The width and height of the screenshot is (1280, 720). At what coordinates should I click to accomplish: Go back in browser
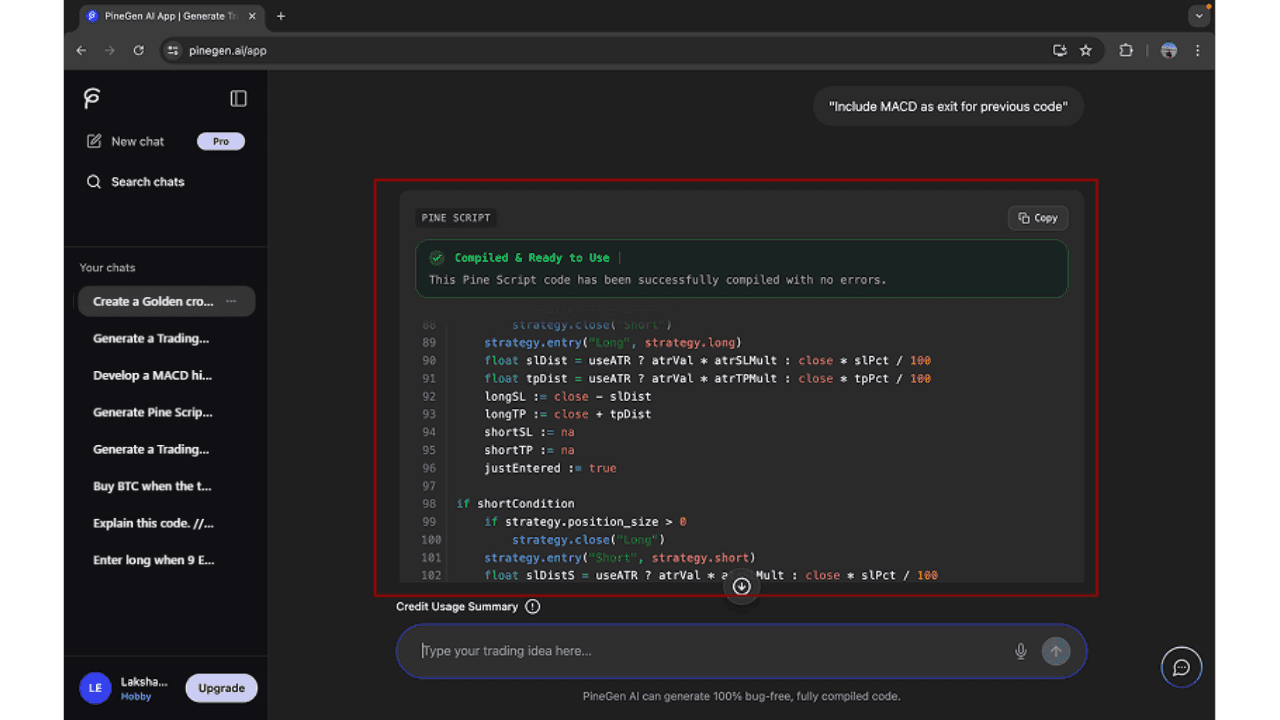82,50
